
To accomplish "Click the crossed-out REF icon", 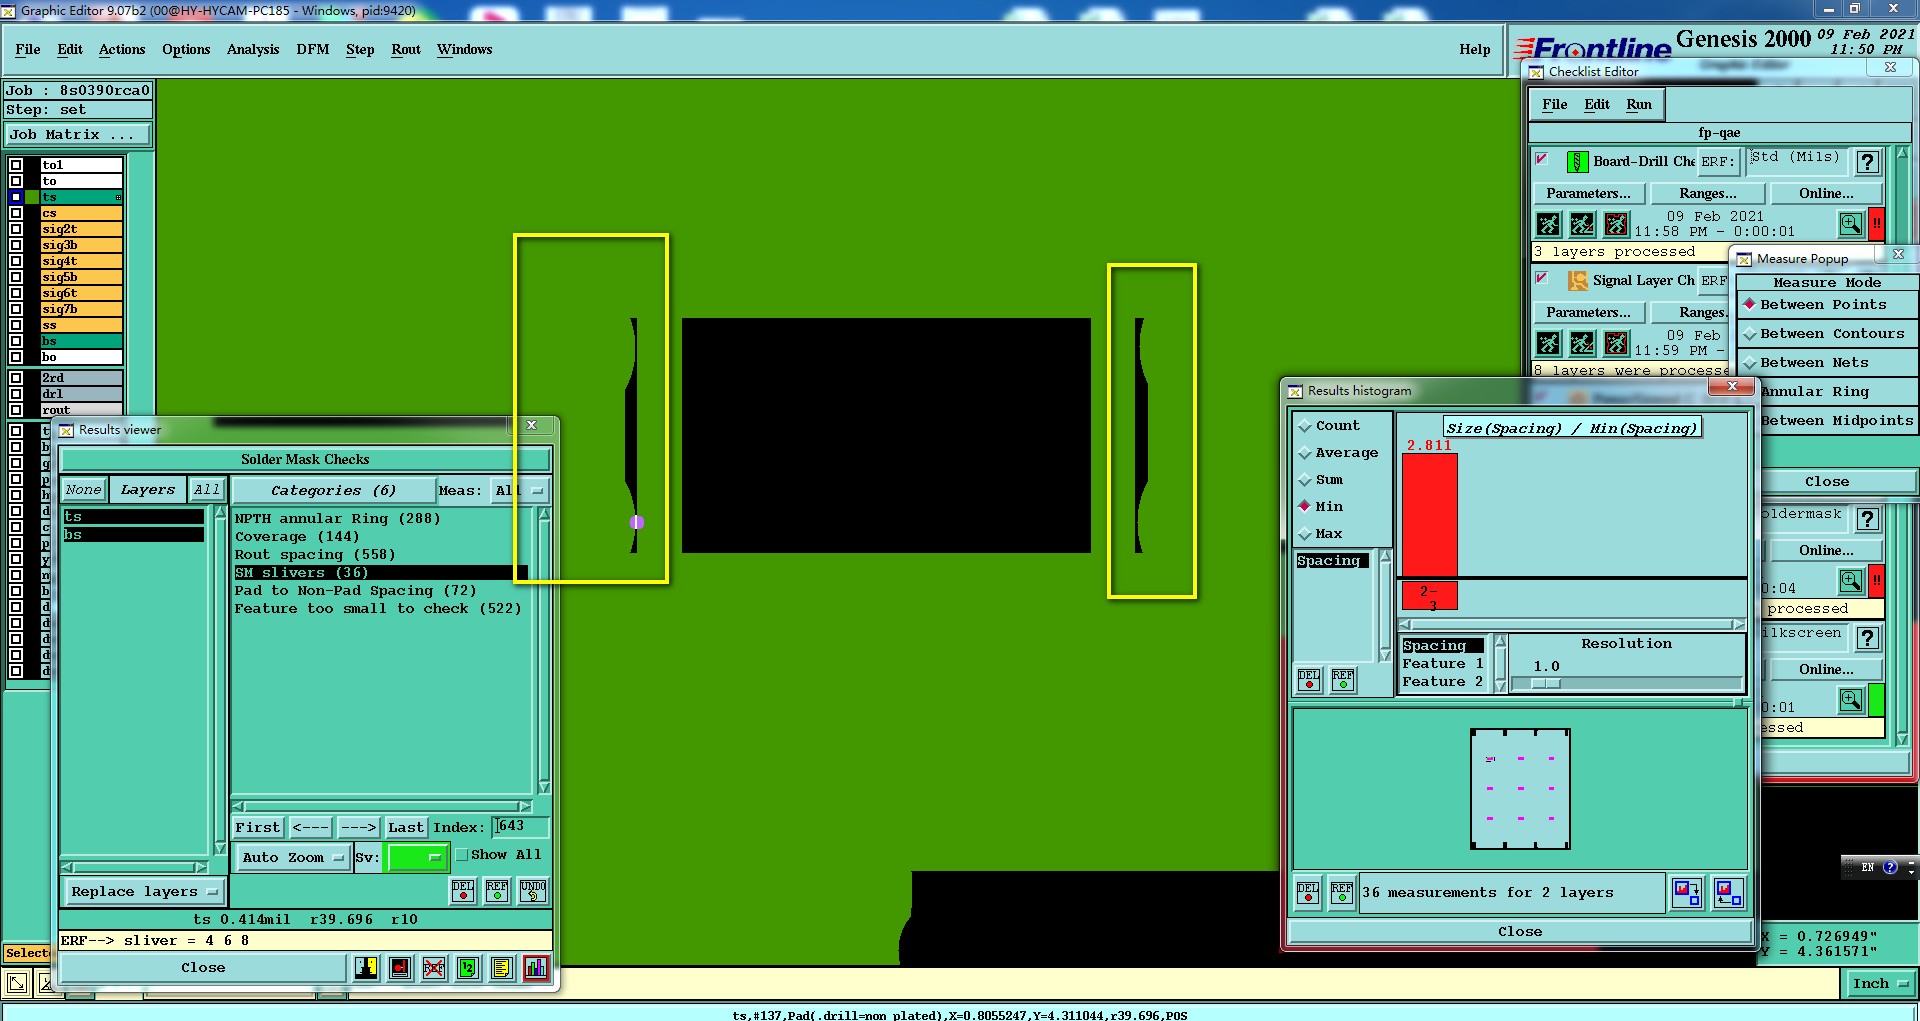I will (x=434, y=968).
